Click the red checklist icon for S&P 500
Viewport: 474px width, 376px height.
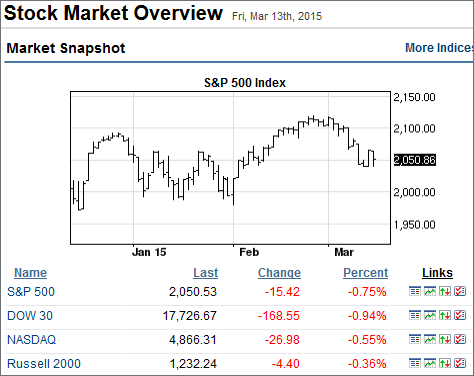pos(460,291)
